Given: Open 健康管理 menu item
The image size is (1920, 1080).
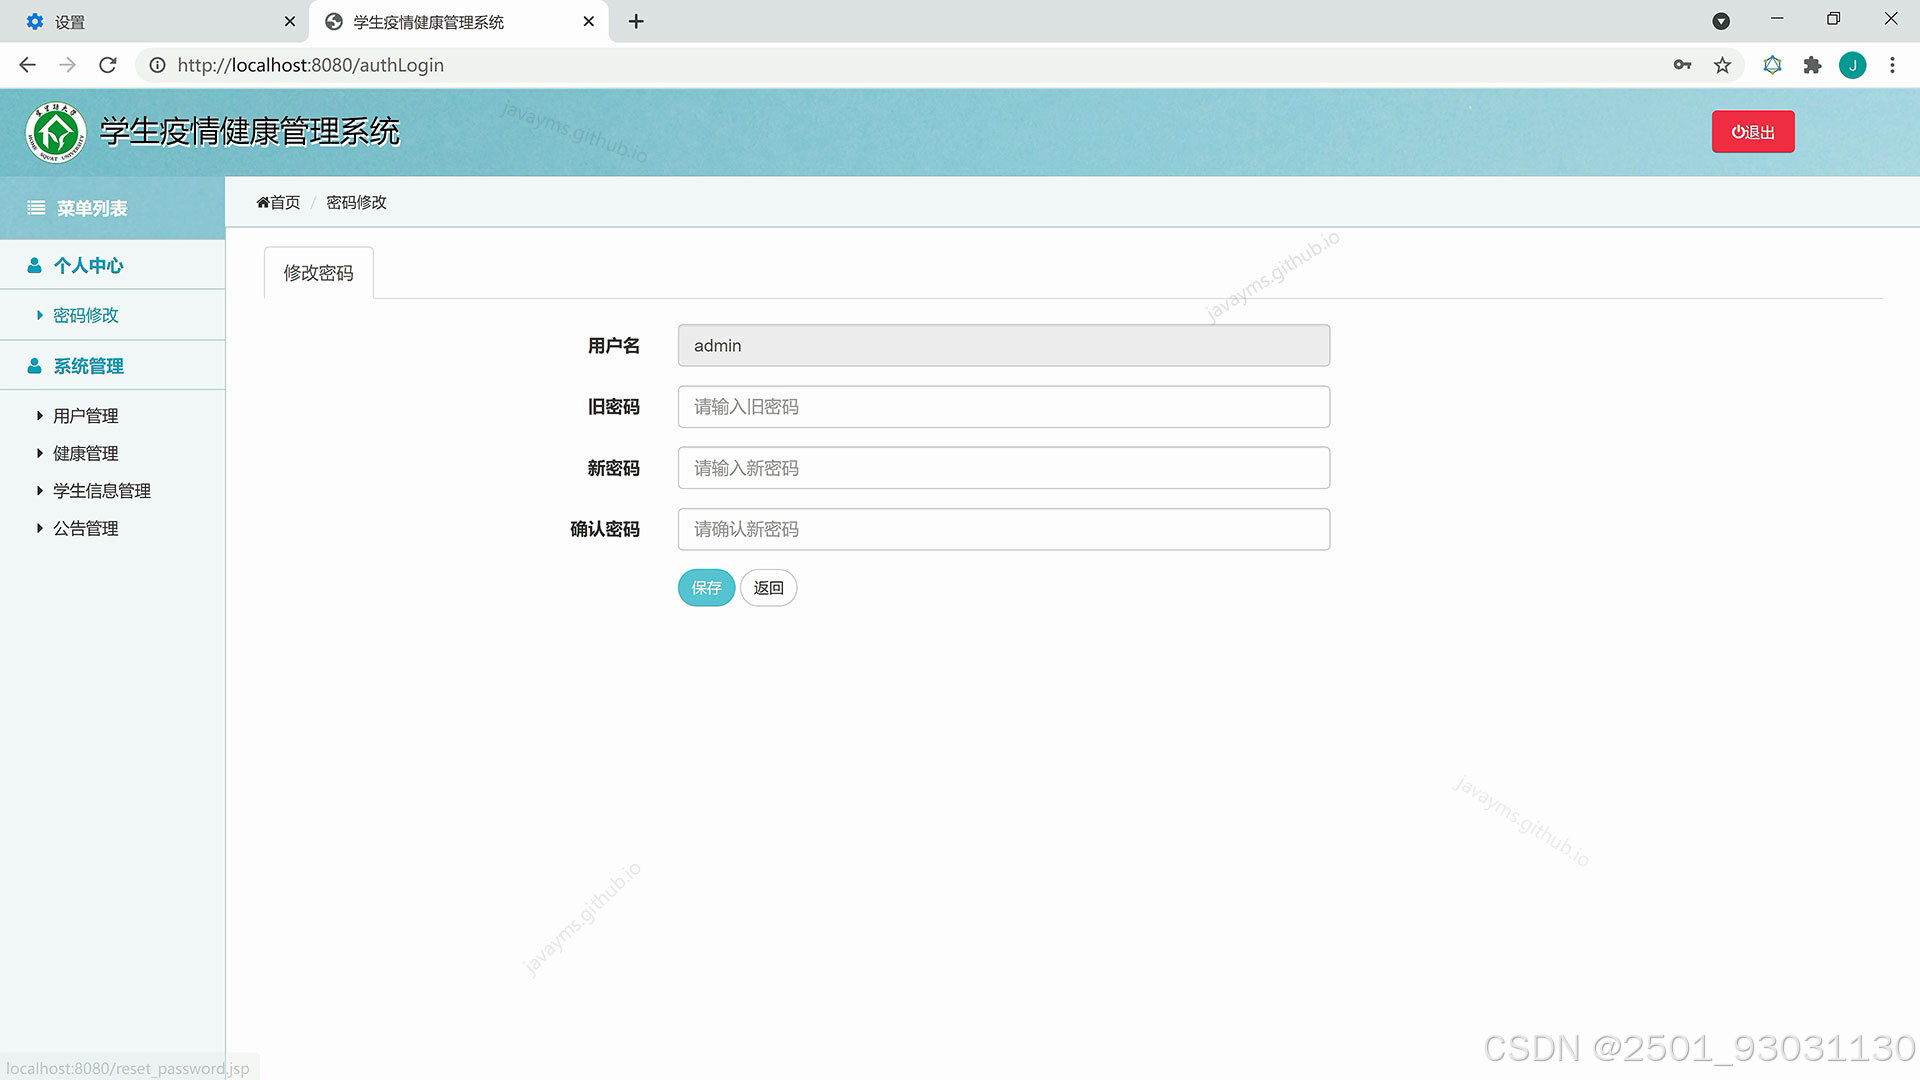Looking at the screenshot, I should pyautogui.click(x=86, y=453).
